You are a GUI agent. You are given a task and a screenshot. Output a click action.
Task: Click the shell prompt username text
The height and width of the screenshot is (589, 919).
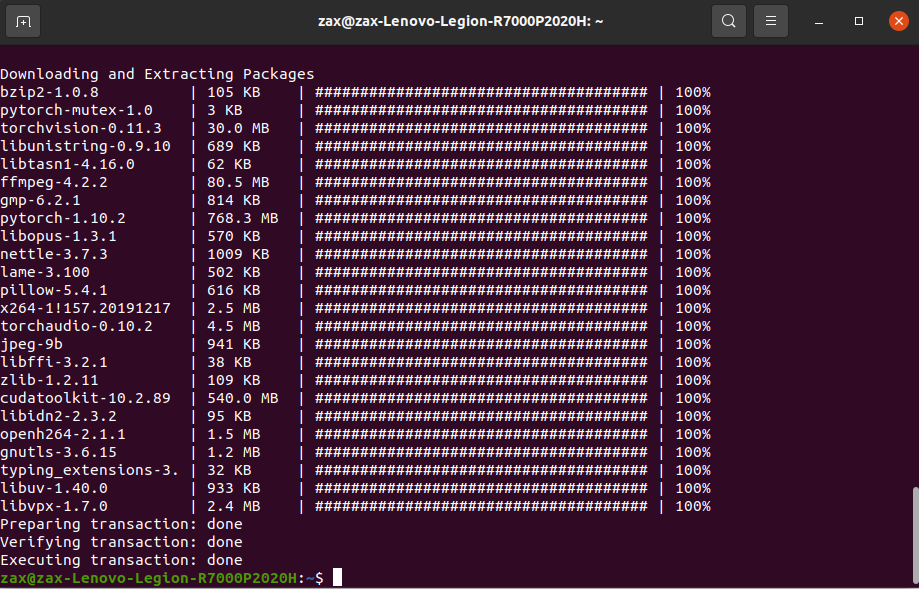pyautogui.click(x=148, y=578)
